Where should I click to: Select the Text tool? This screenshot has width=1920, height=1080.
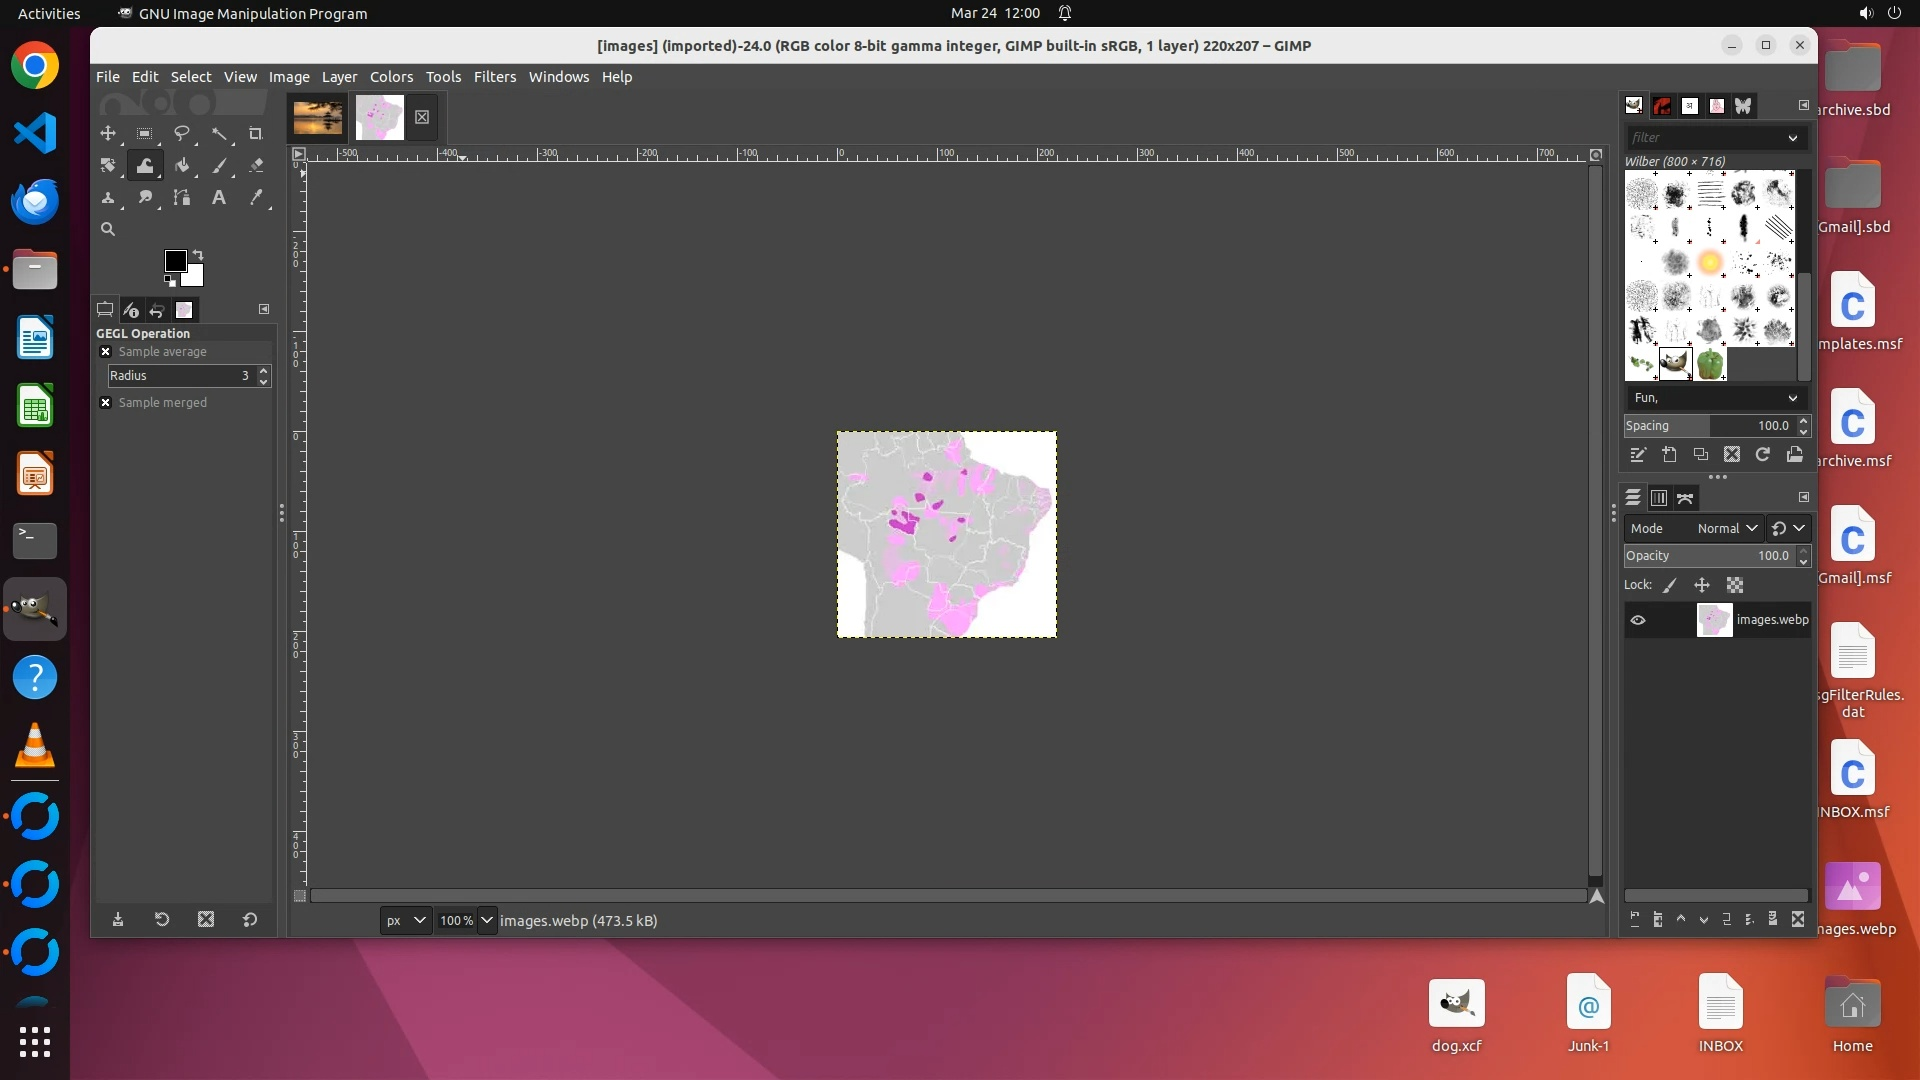coord(219,198)
